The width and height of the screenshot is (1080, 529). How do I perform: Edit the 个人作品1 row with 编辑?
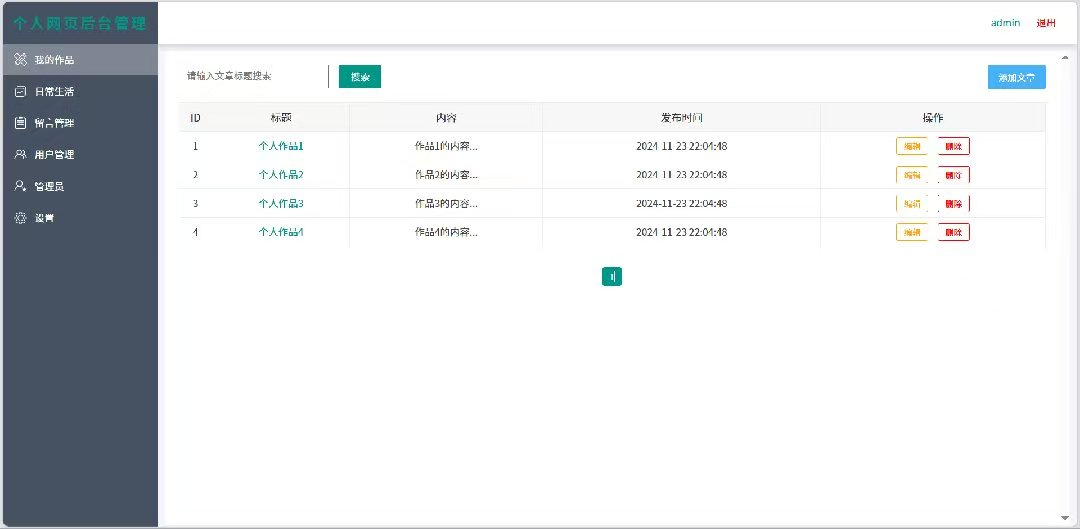pyautogui.click(x=911, y=146)
